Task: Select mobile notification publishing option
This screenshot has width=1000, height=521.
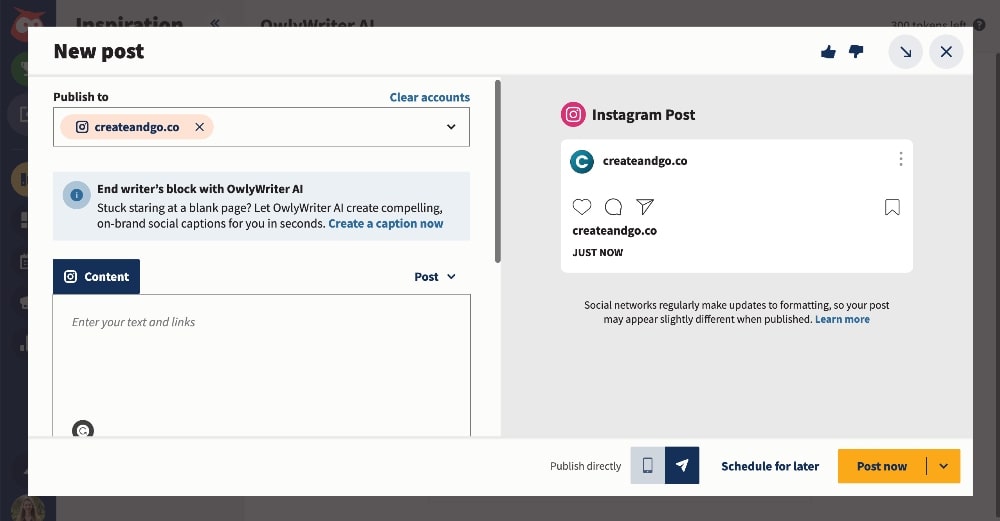Action: (647, 466)
